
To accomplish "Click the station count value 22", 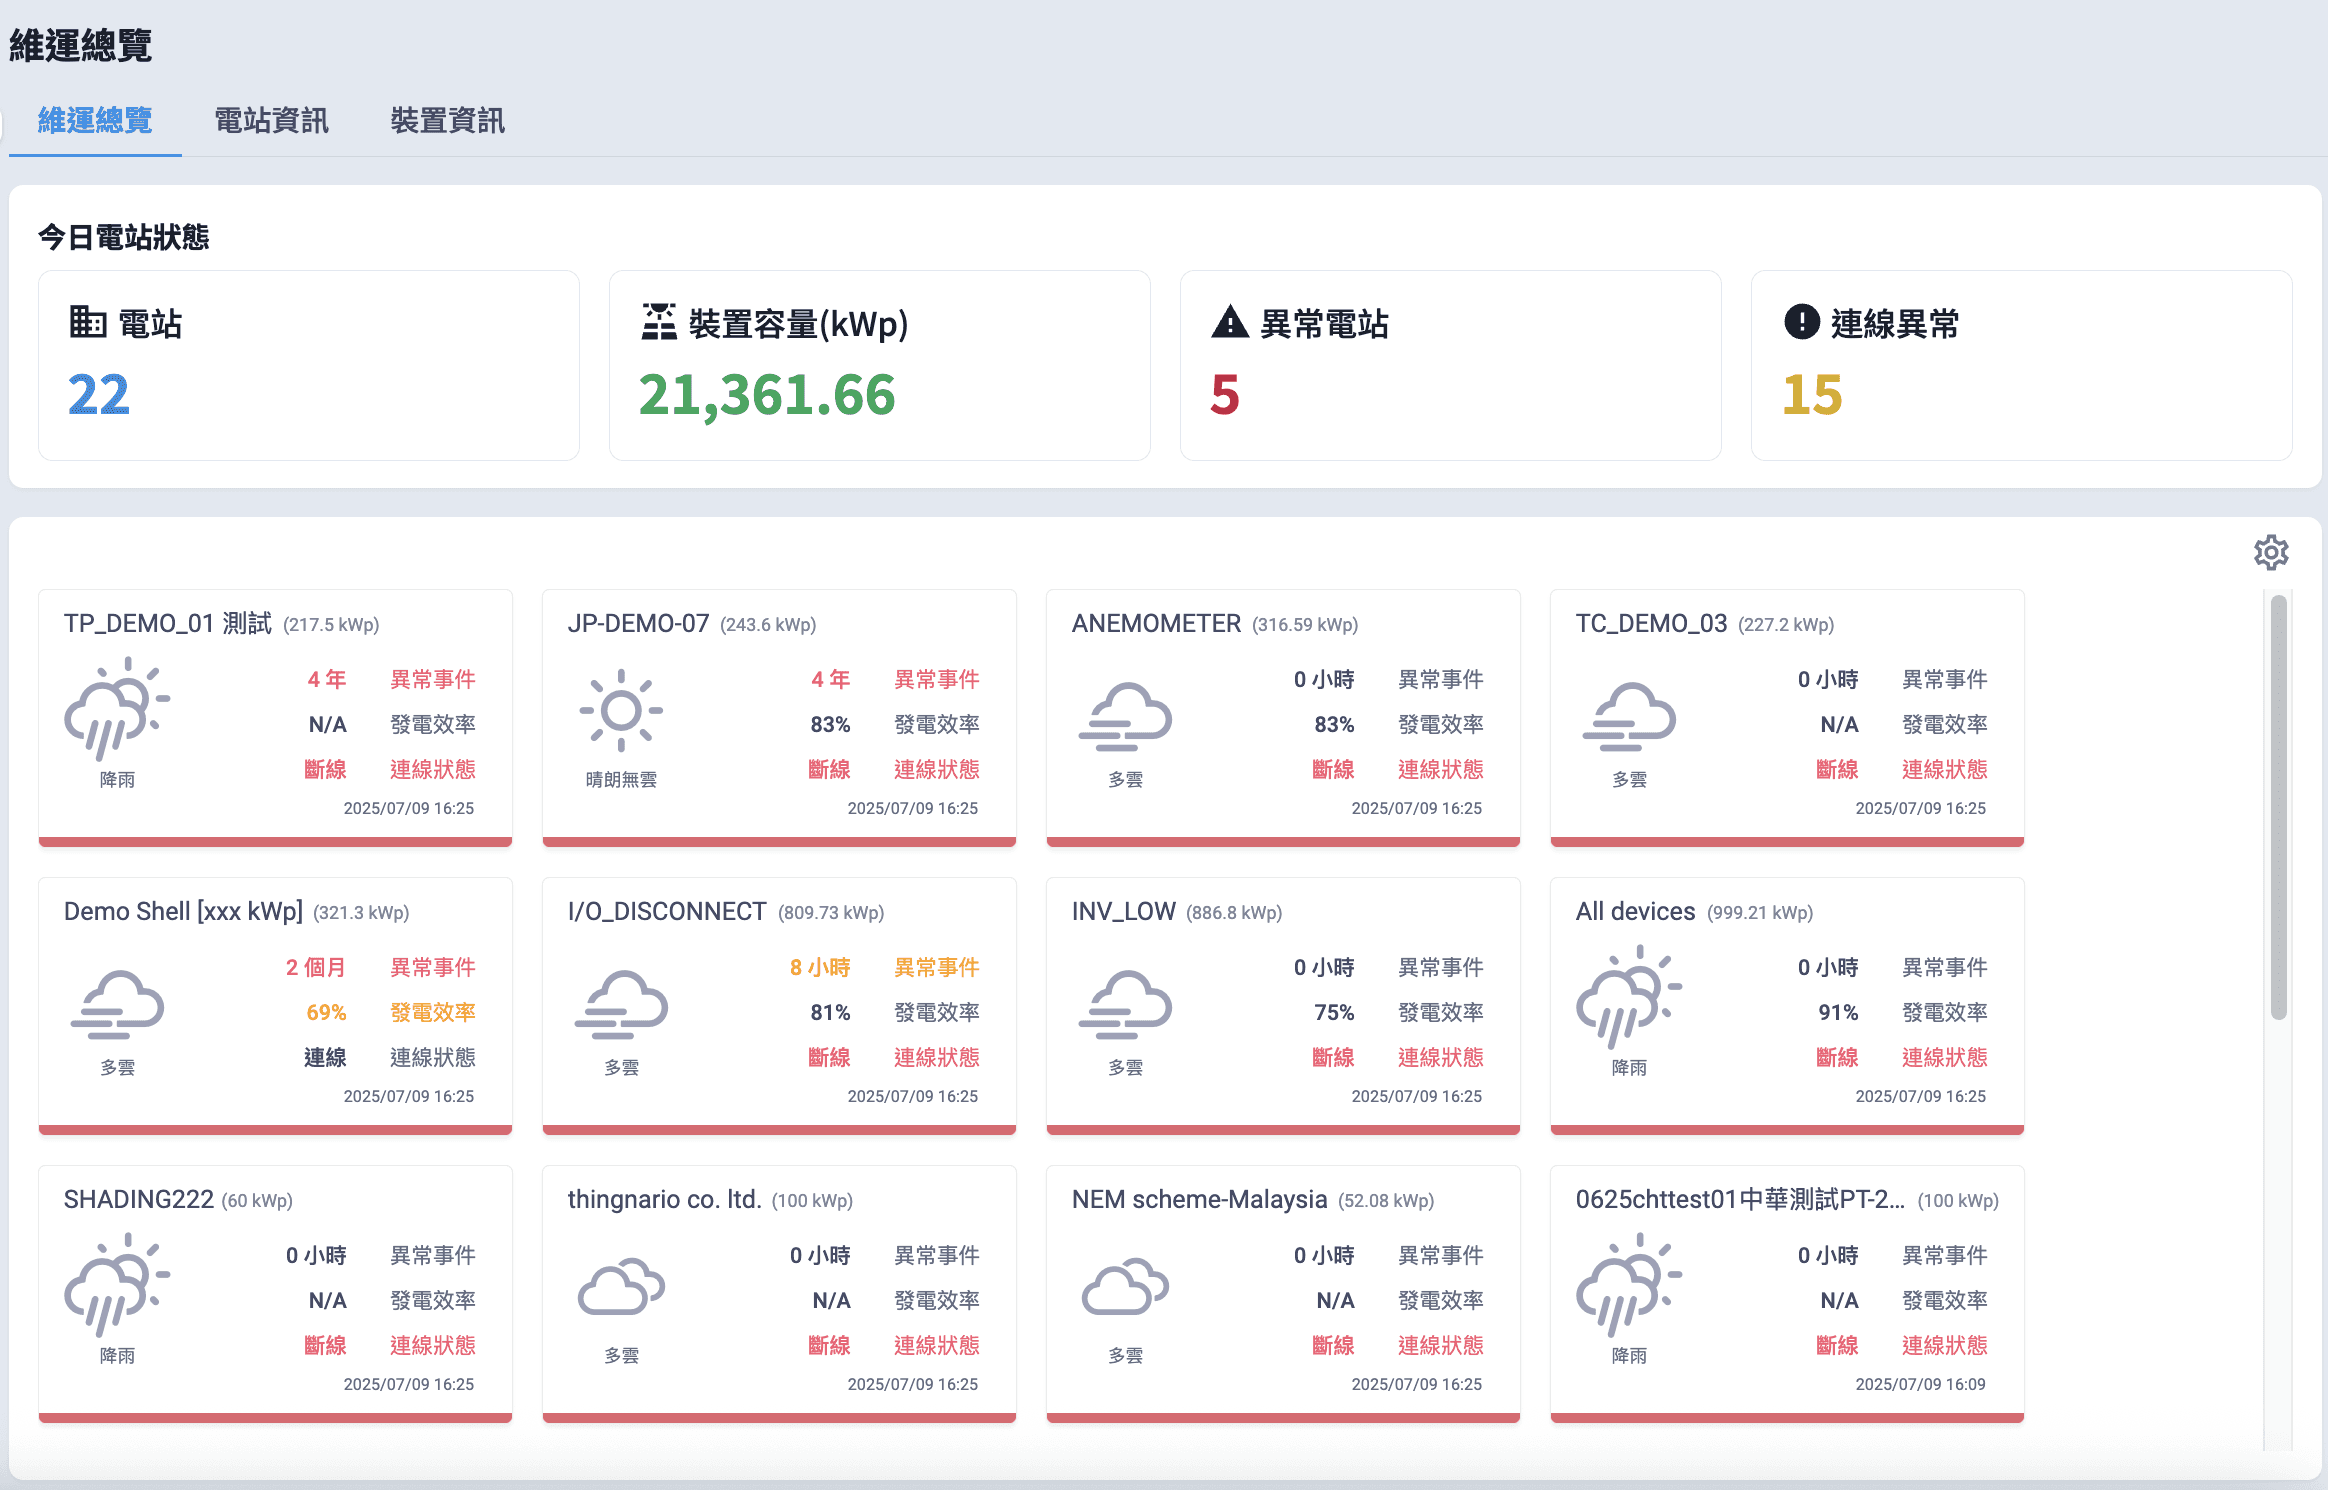I will pos(98,395).
